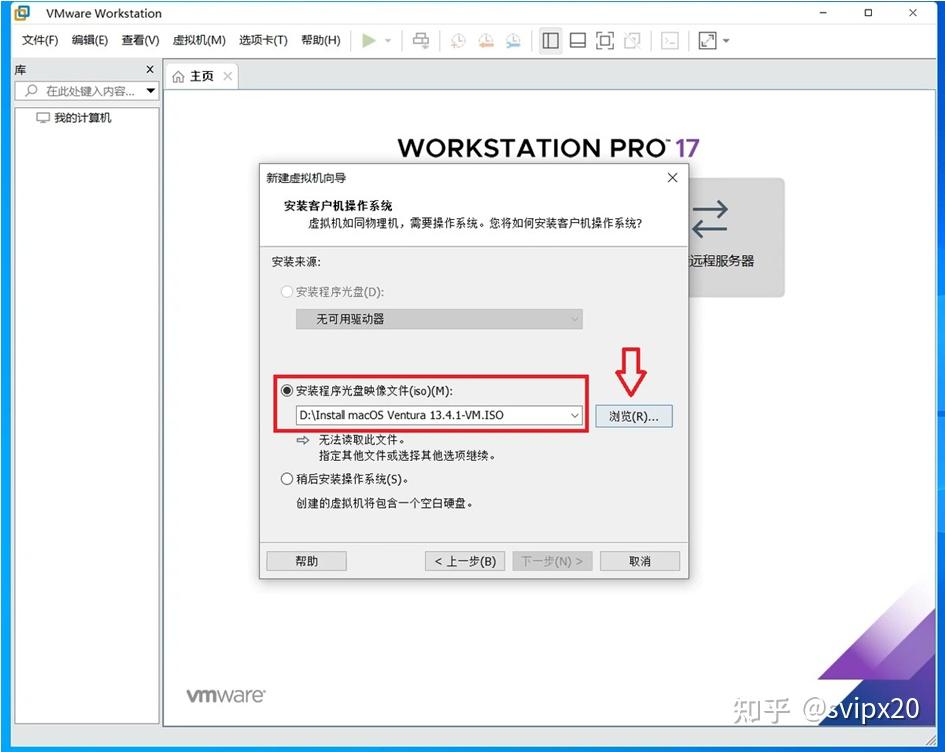Click the 远程服务器 connect tile
The image size is (945, 752).
click(x=736, y=237)
